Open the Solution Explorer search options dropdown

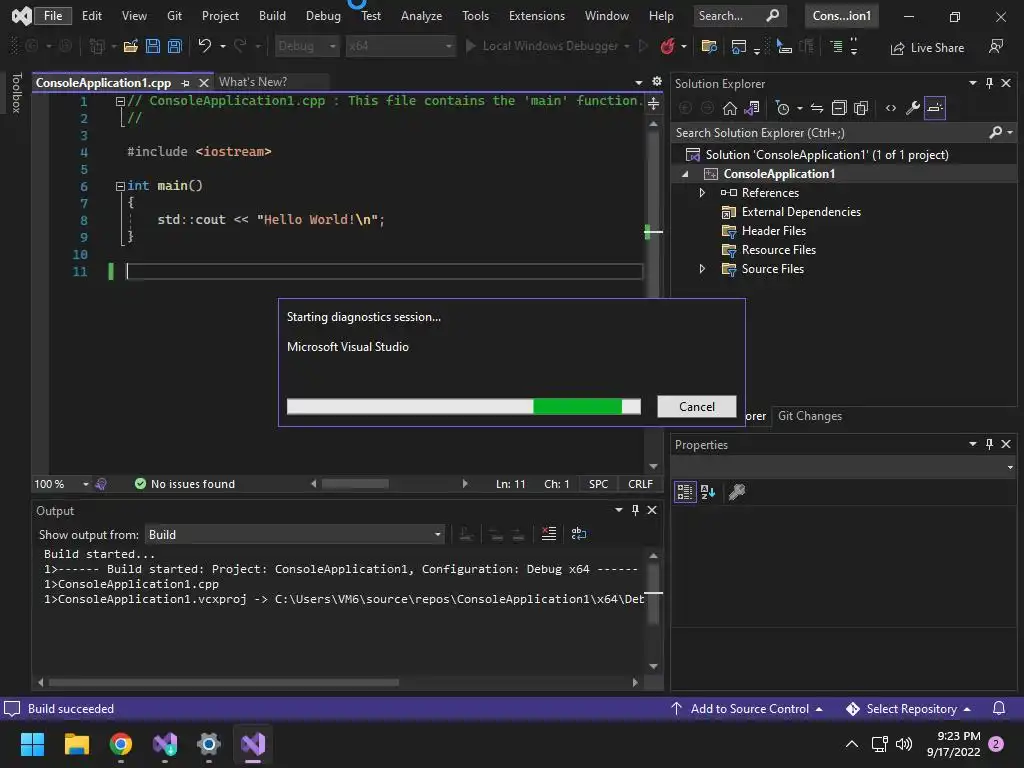(x=1010, y=133)
